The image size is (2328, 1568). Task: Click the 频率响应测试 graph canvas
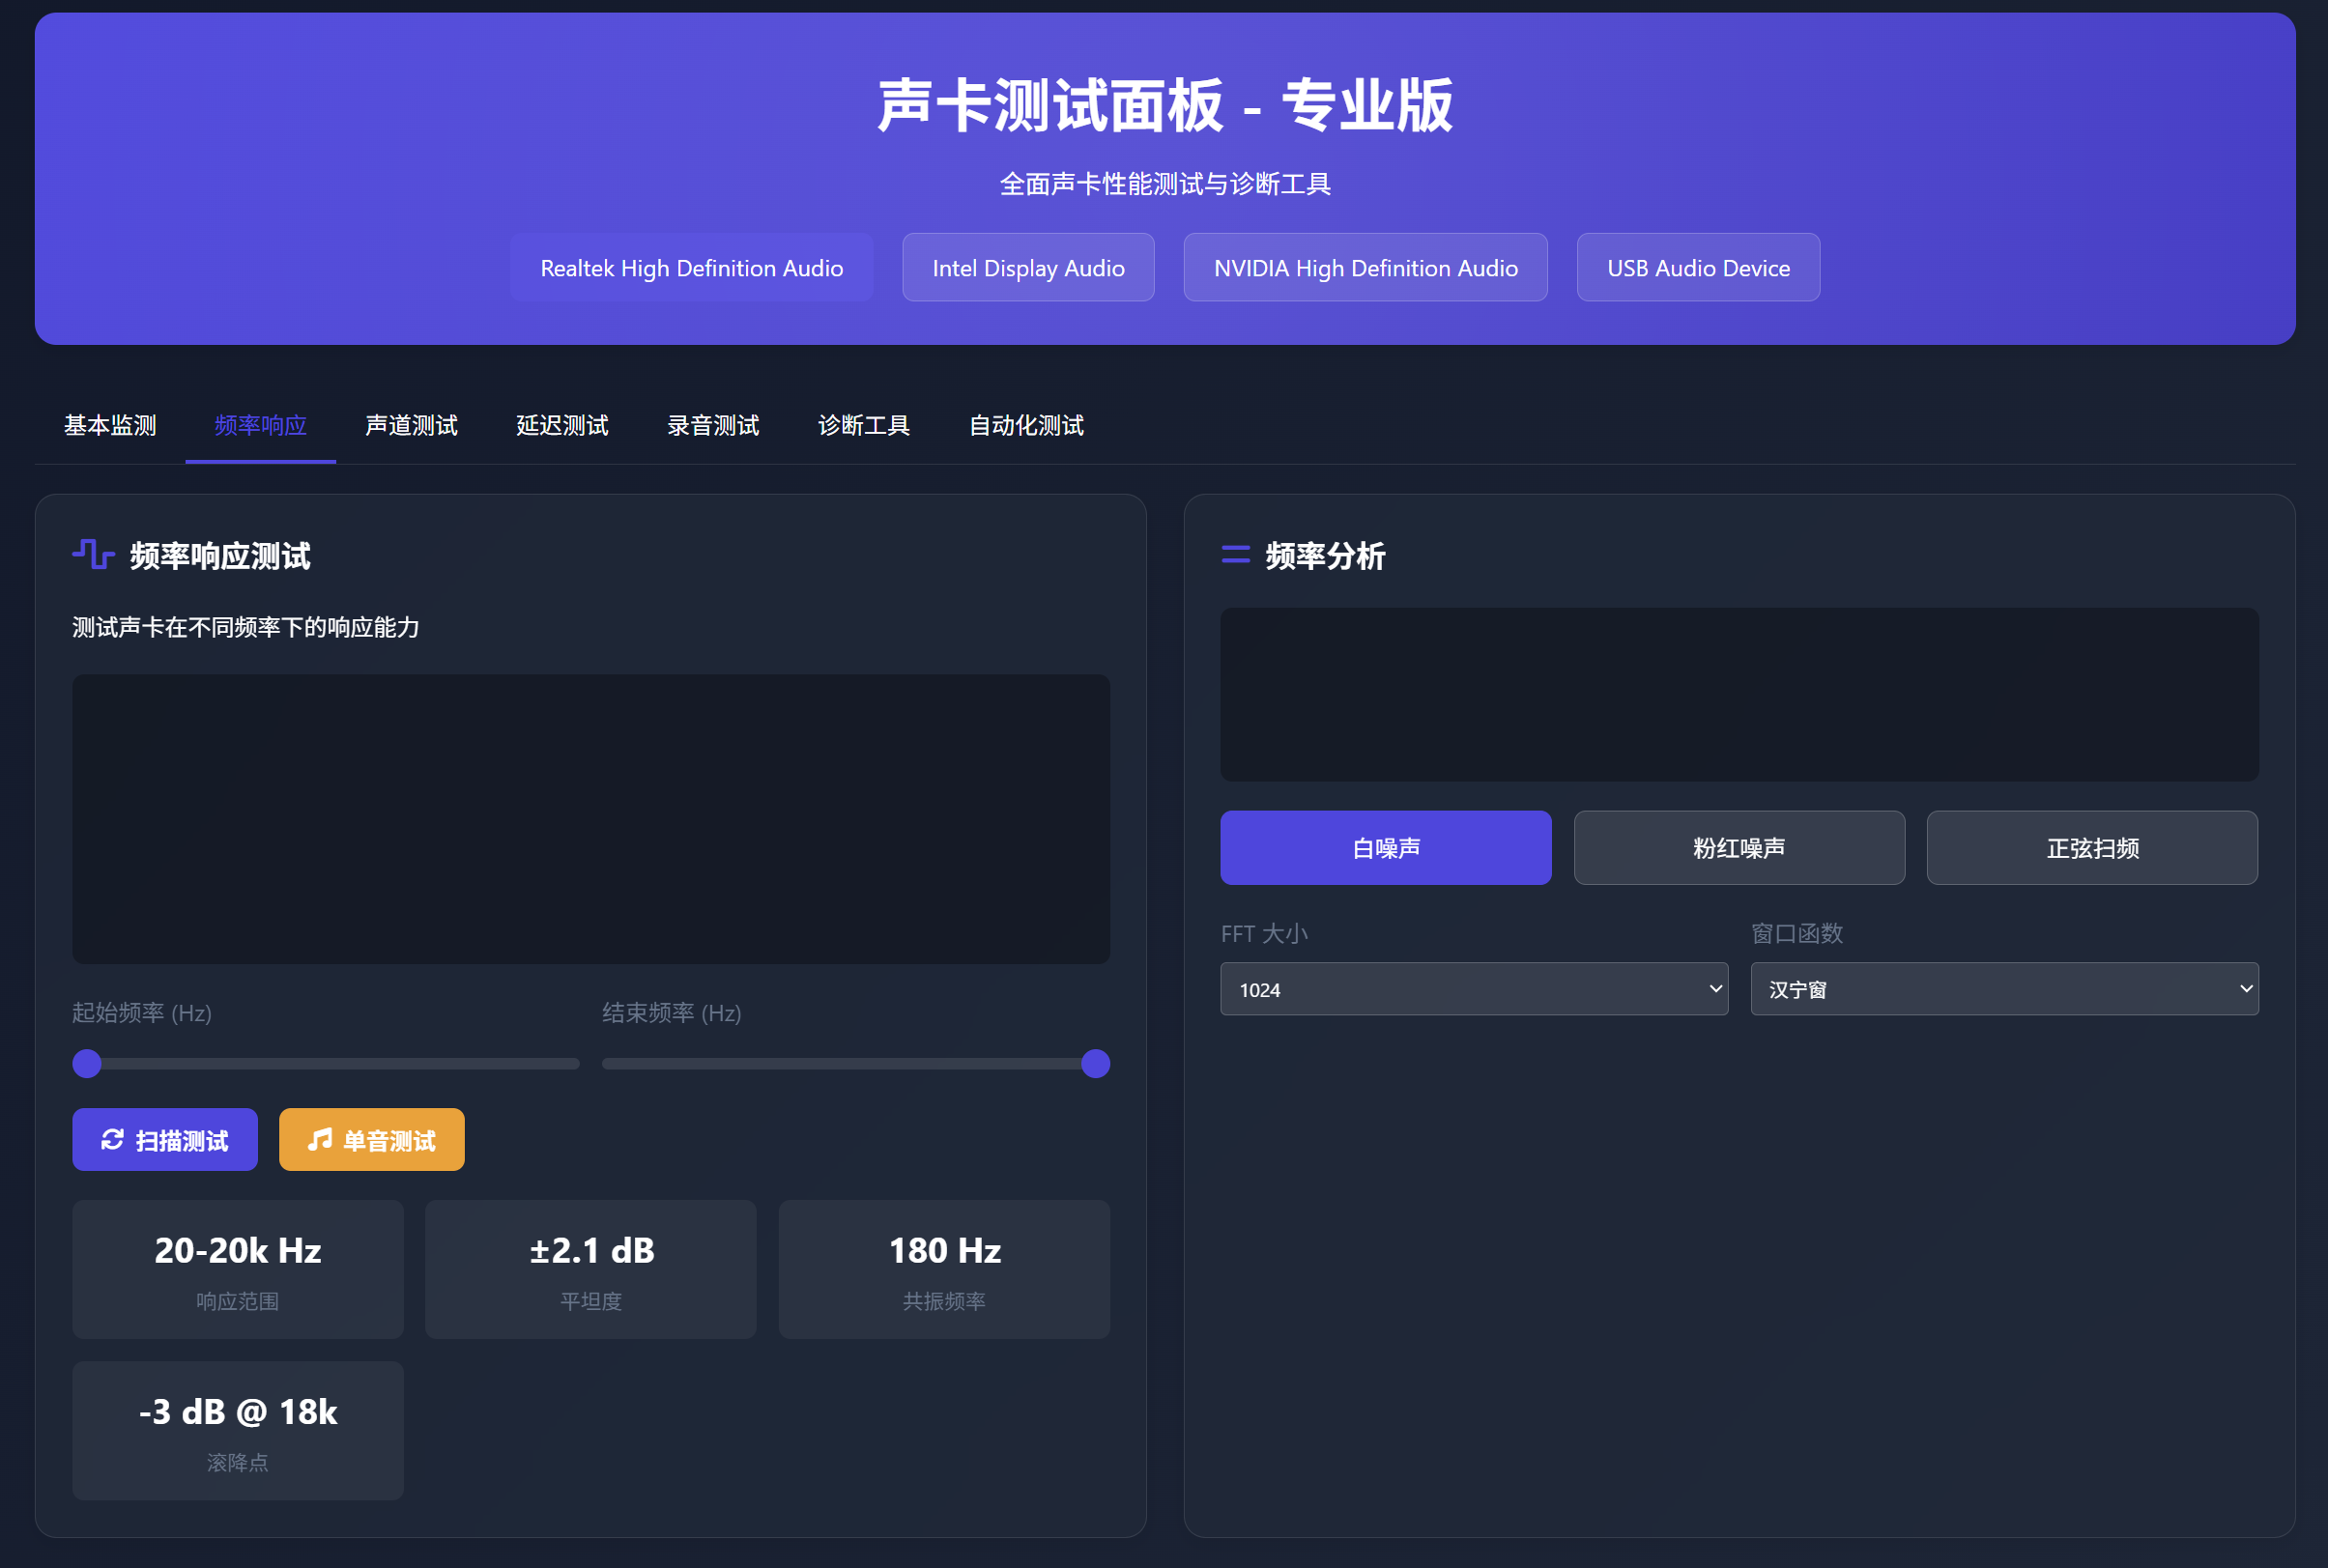coord(590,819)
